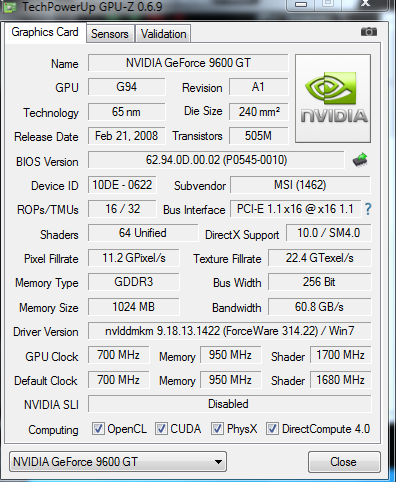This screenshot has height=482, width=396.
Task: Click the "Texture Fillrate" label
Action: point(227,259)
